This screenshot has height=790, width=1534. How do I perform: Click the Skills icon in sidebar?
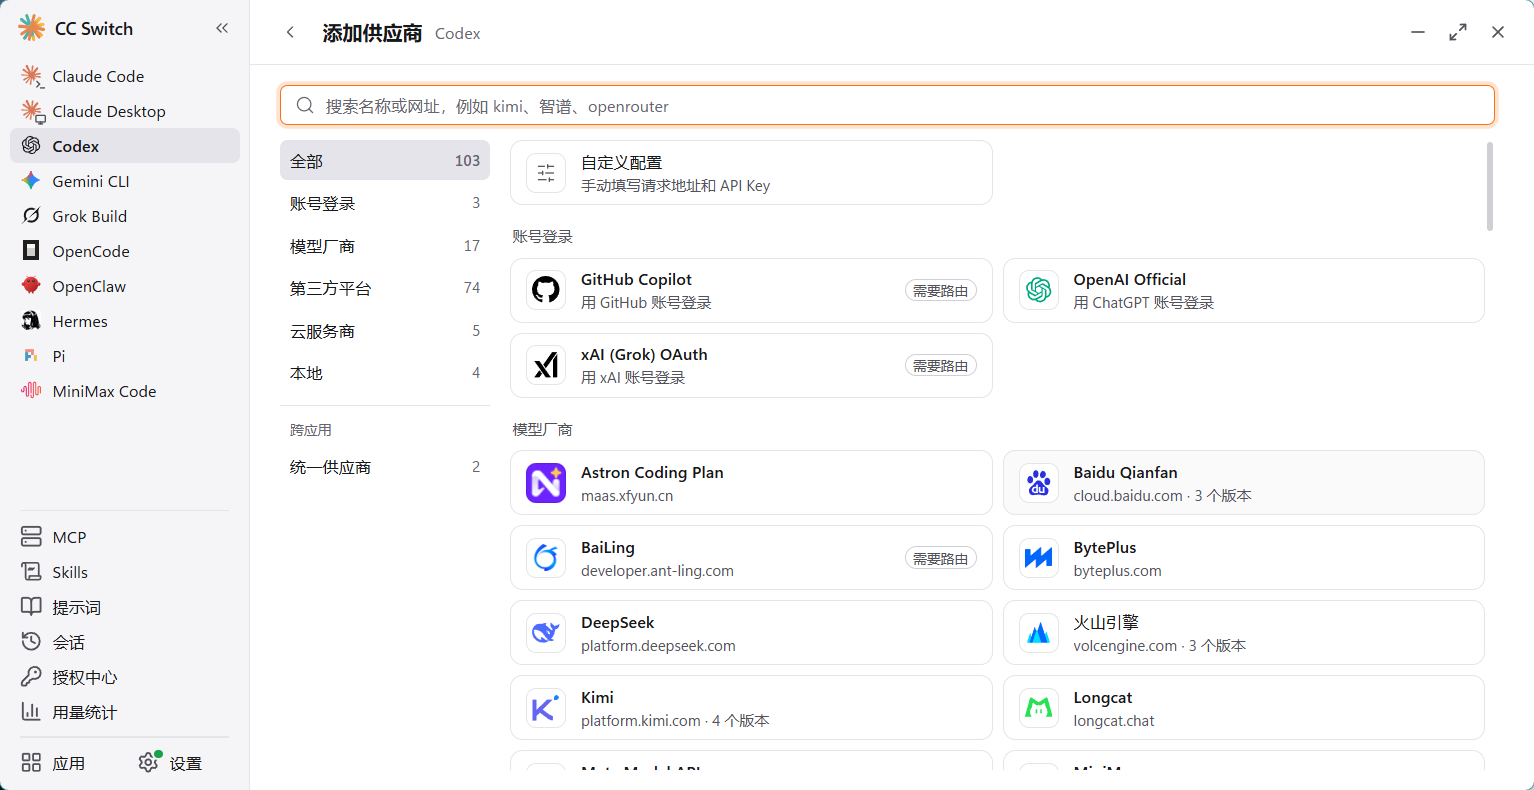(31, 572)
